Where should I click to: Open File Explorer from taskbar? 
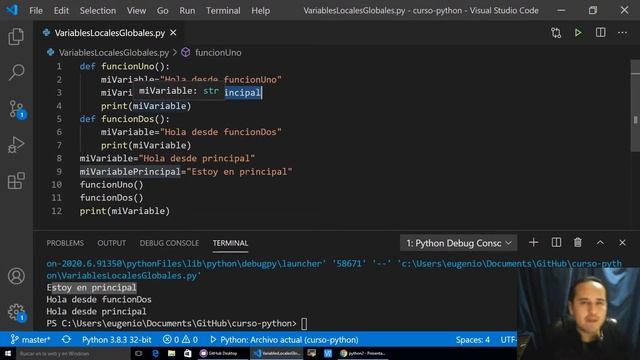[x=171, y=353]
